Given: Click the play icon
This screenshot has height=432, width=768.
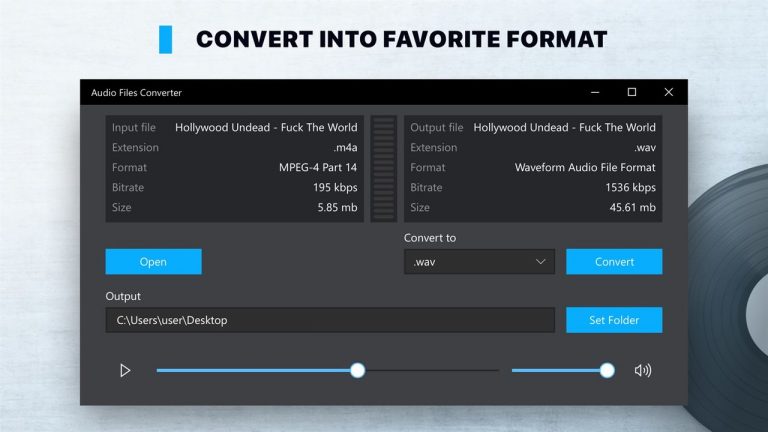Looking at the screenshot, I should (x=125, y=370).
